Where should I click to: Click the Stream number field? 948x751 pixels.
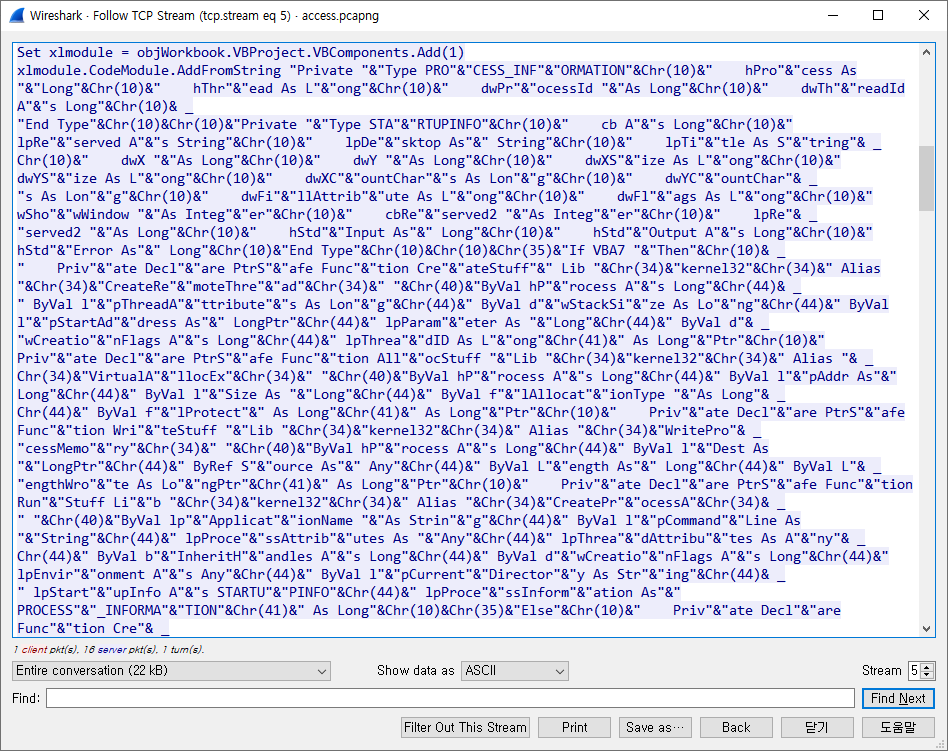(915, 671)
